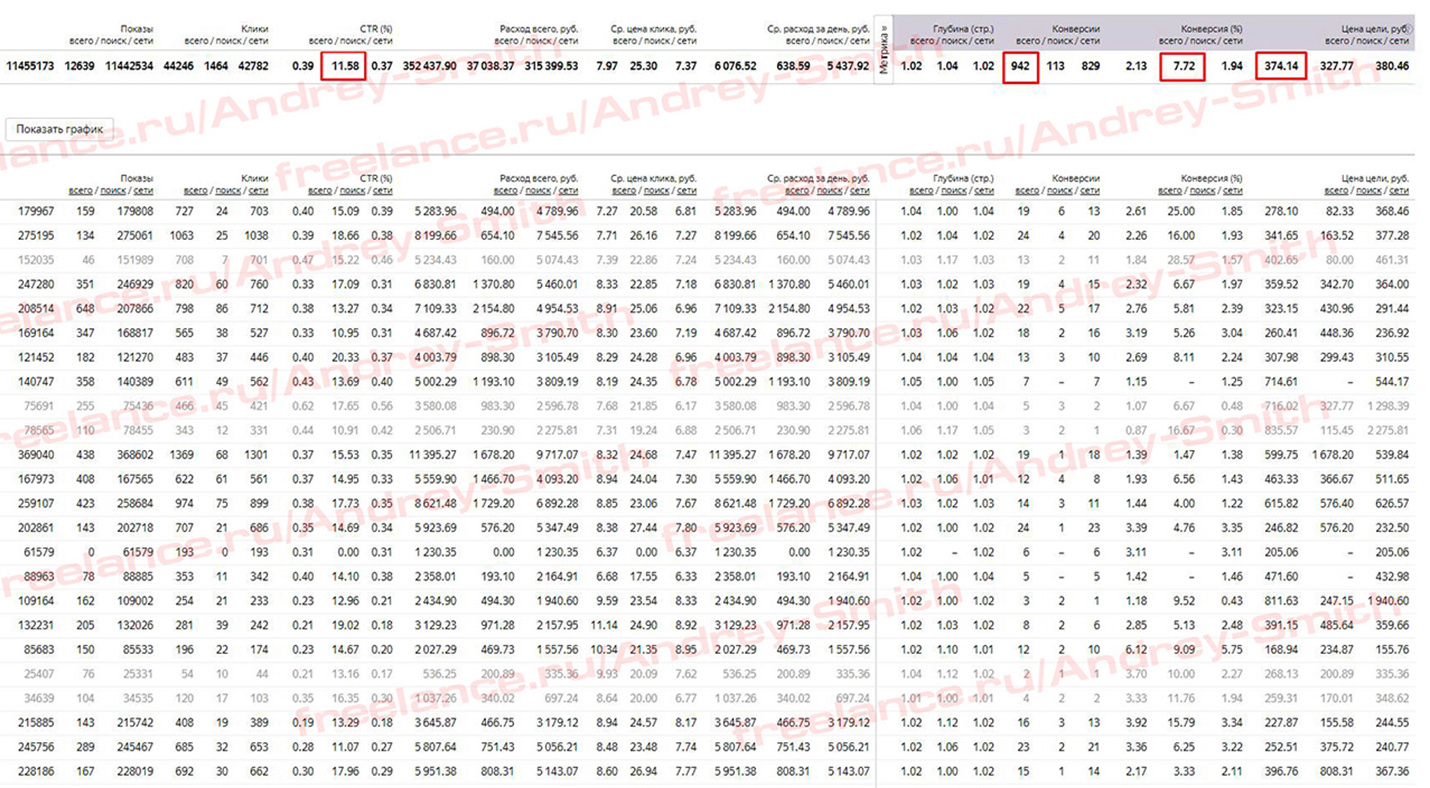Select search spend summary value 37 038.37
Screen dimensions: 1430x788
(491, 67)
